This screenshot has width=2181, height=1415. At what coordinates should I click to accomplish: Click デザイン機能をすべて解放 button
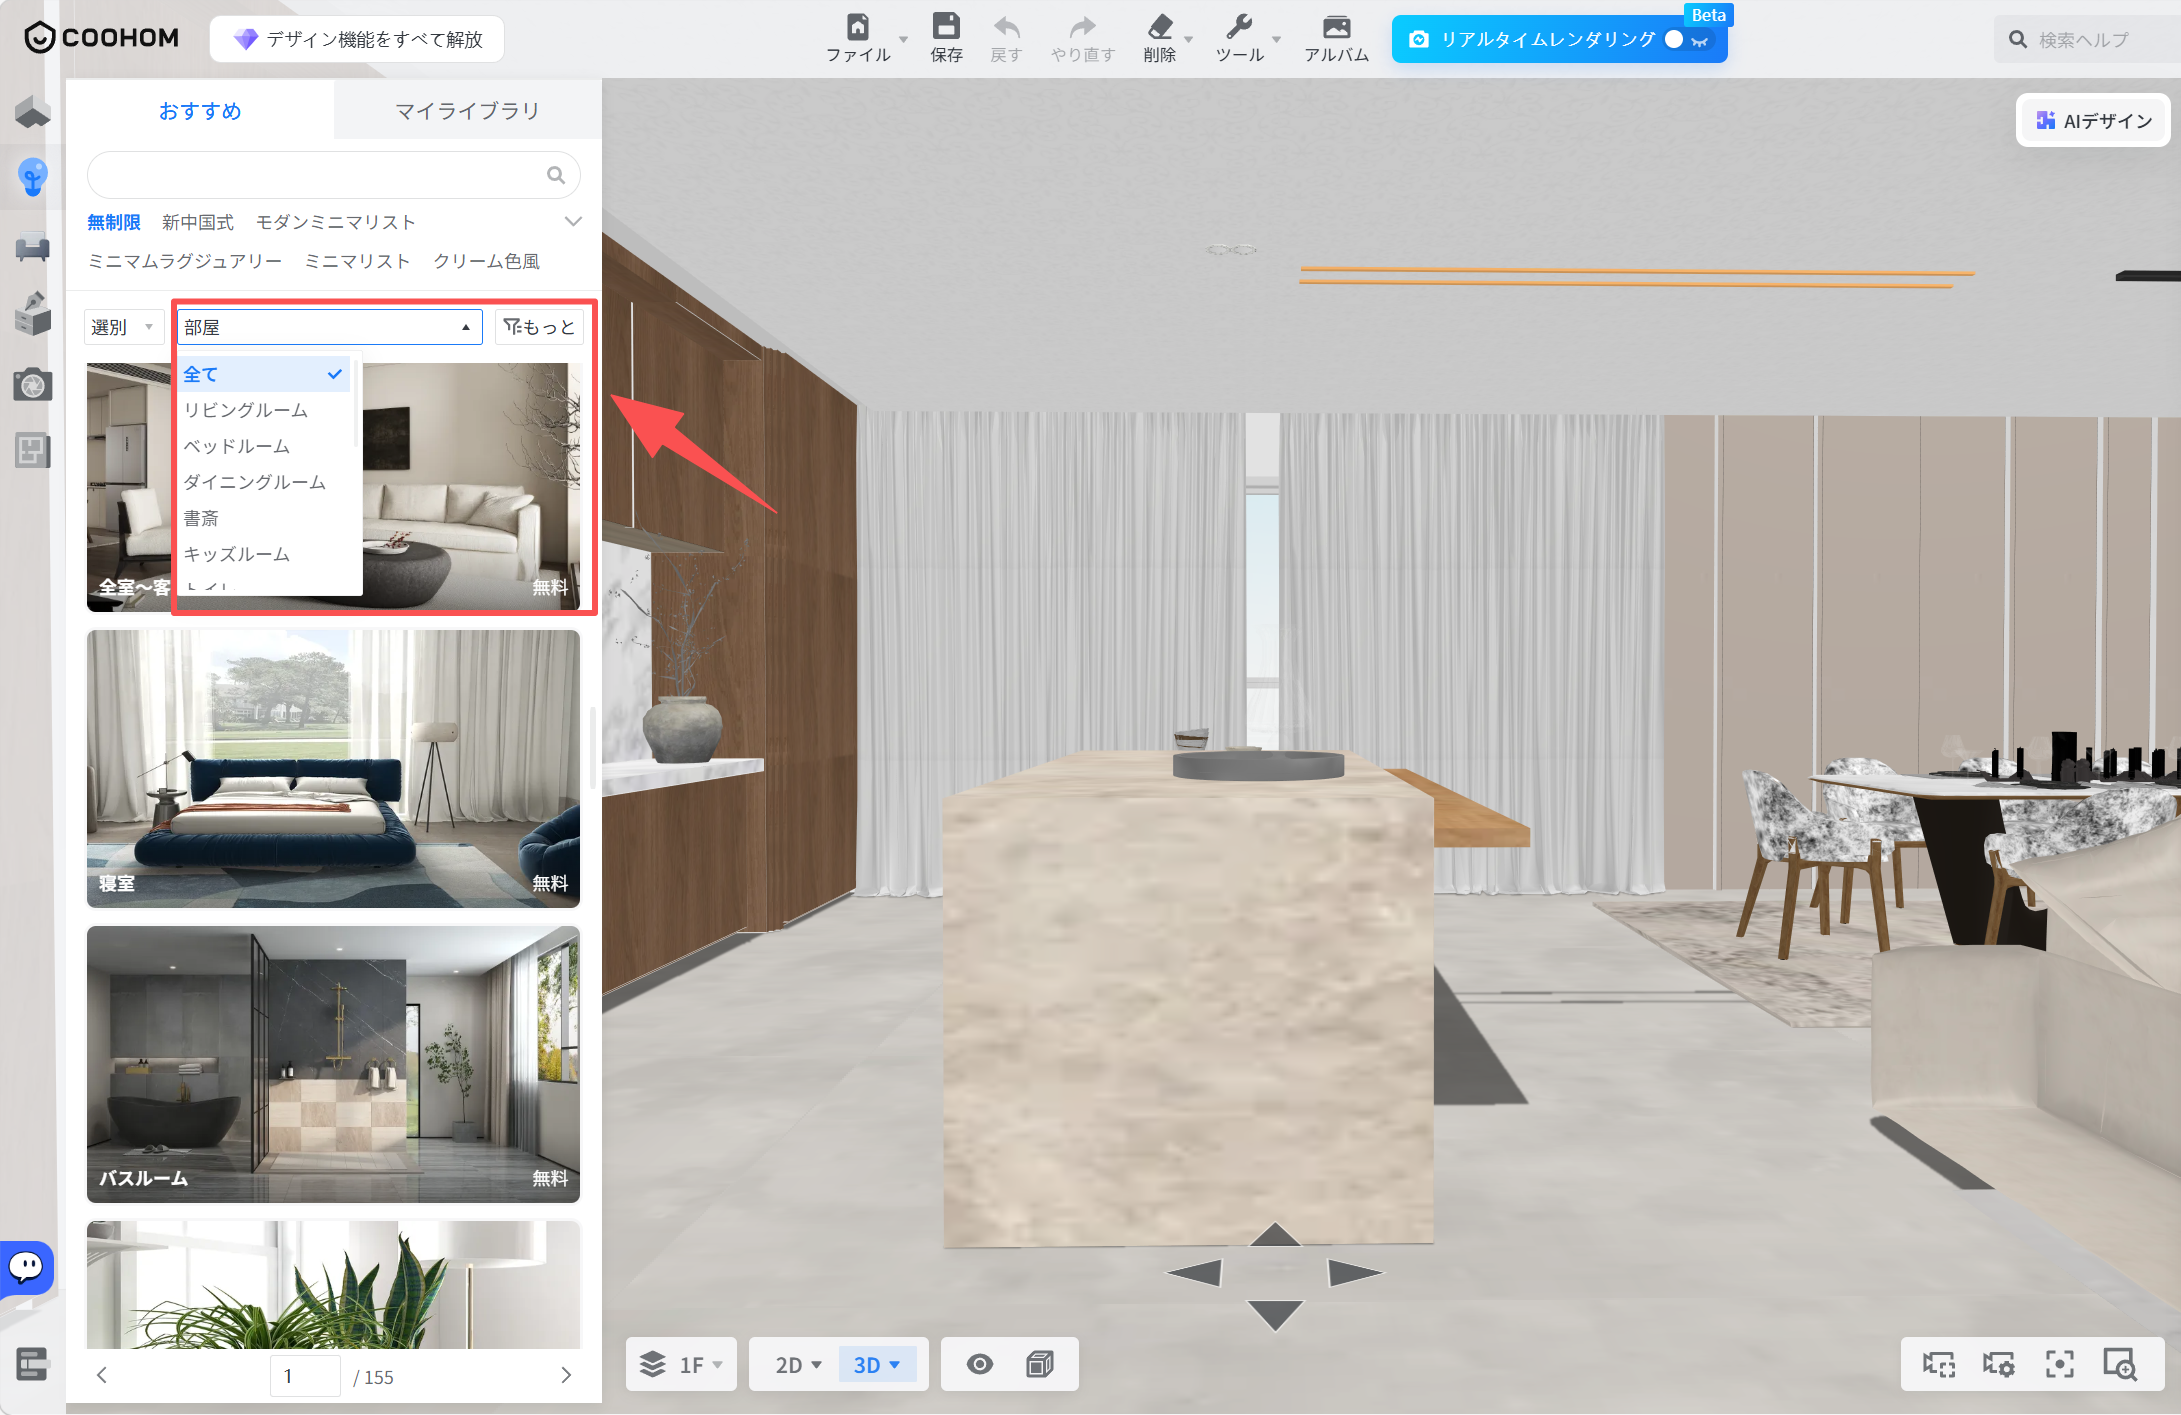point(357,39)
